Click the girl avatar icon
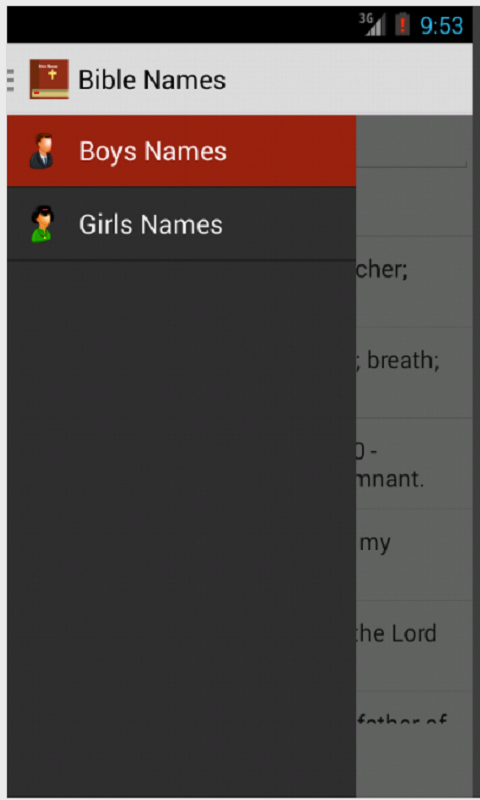The image size is (480, 800). (x=42, y=223)
